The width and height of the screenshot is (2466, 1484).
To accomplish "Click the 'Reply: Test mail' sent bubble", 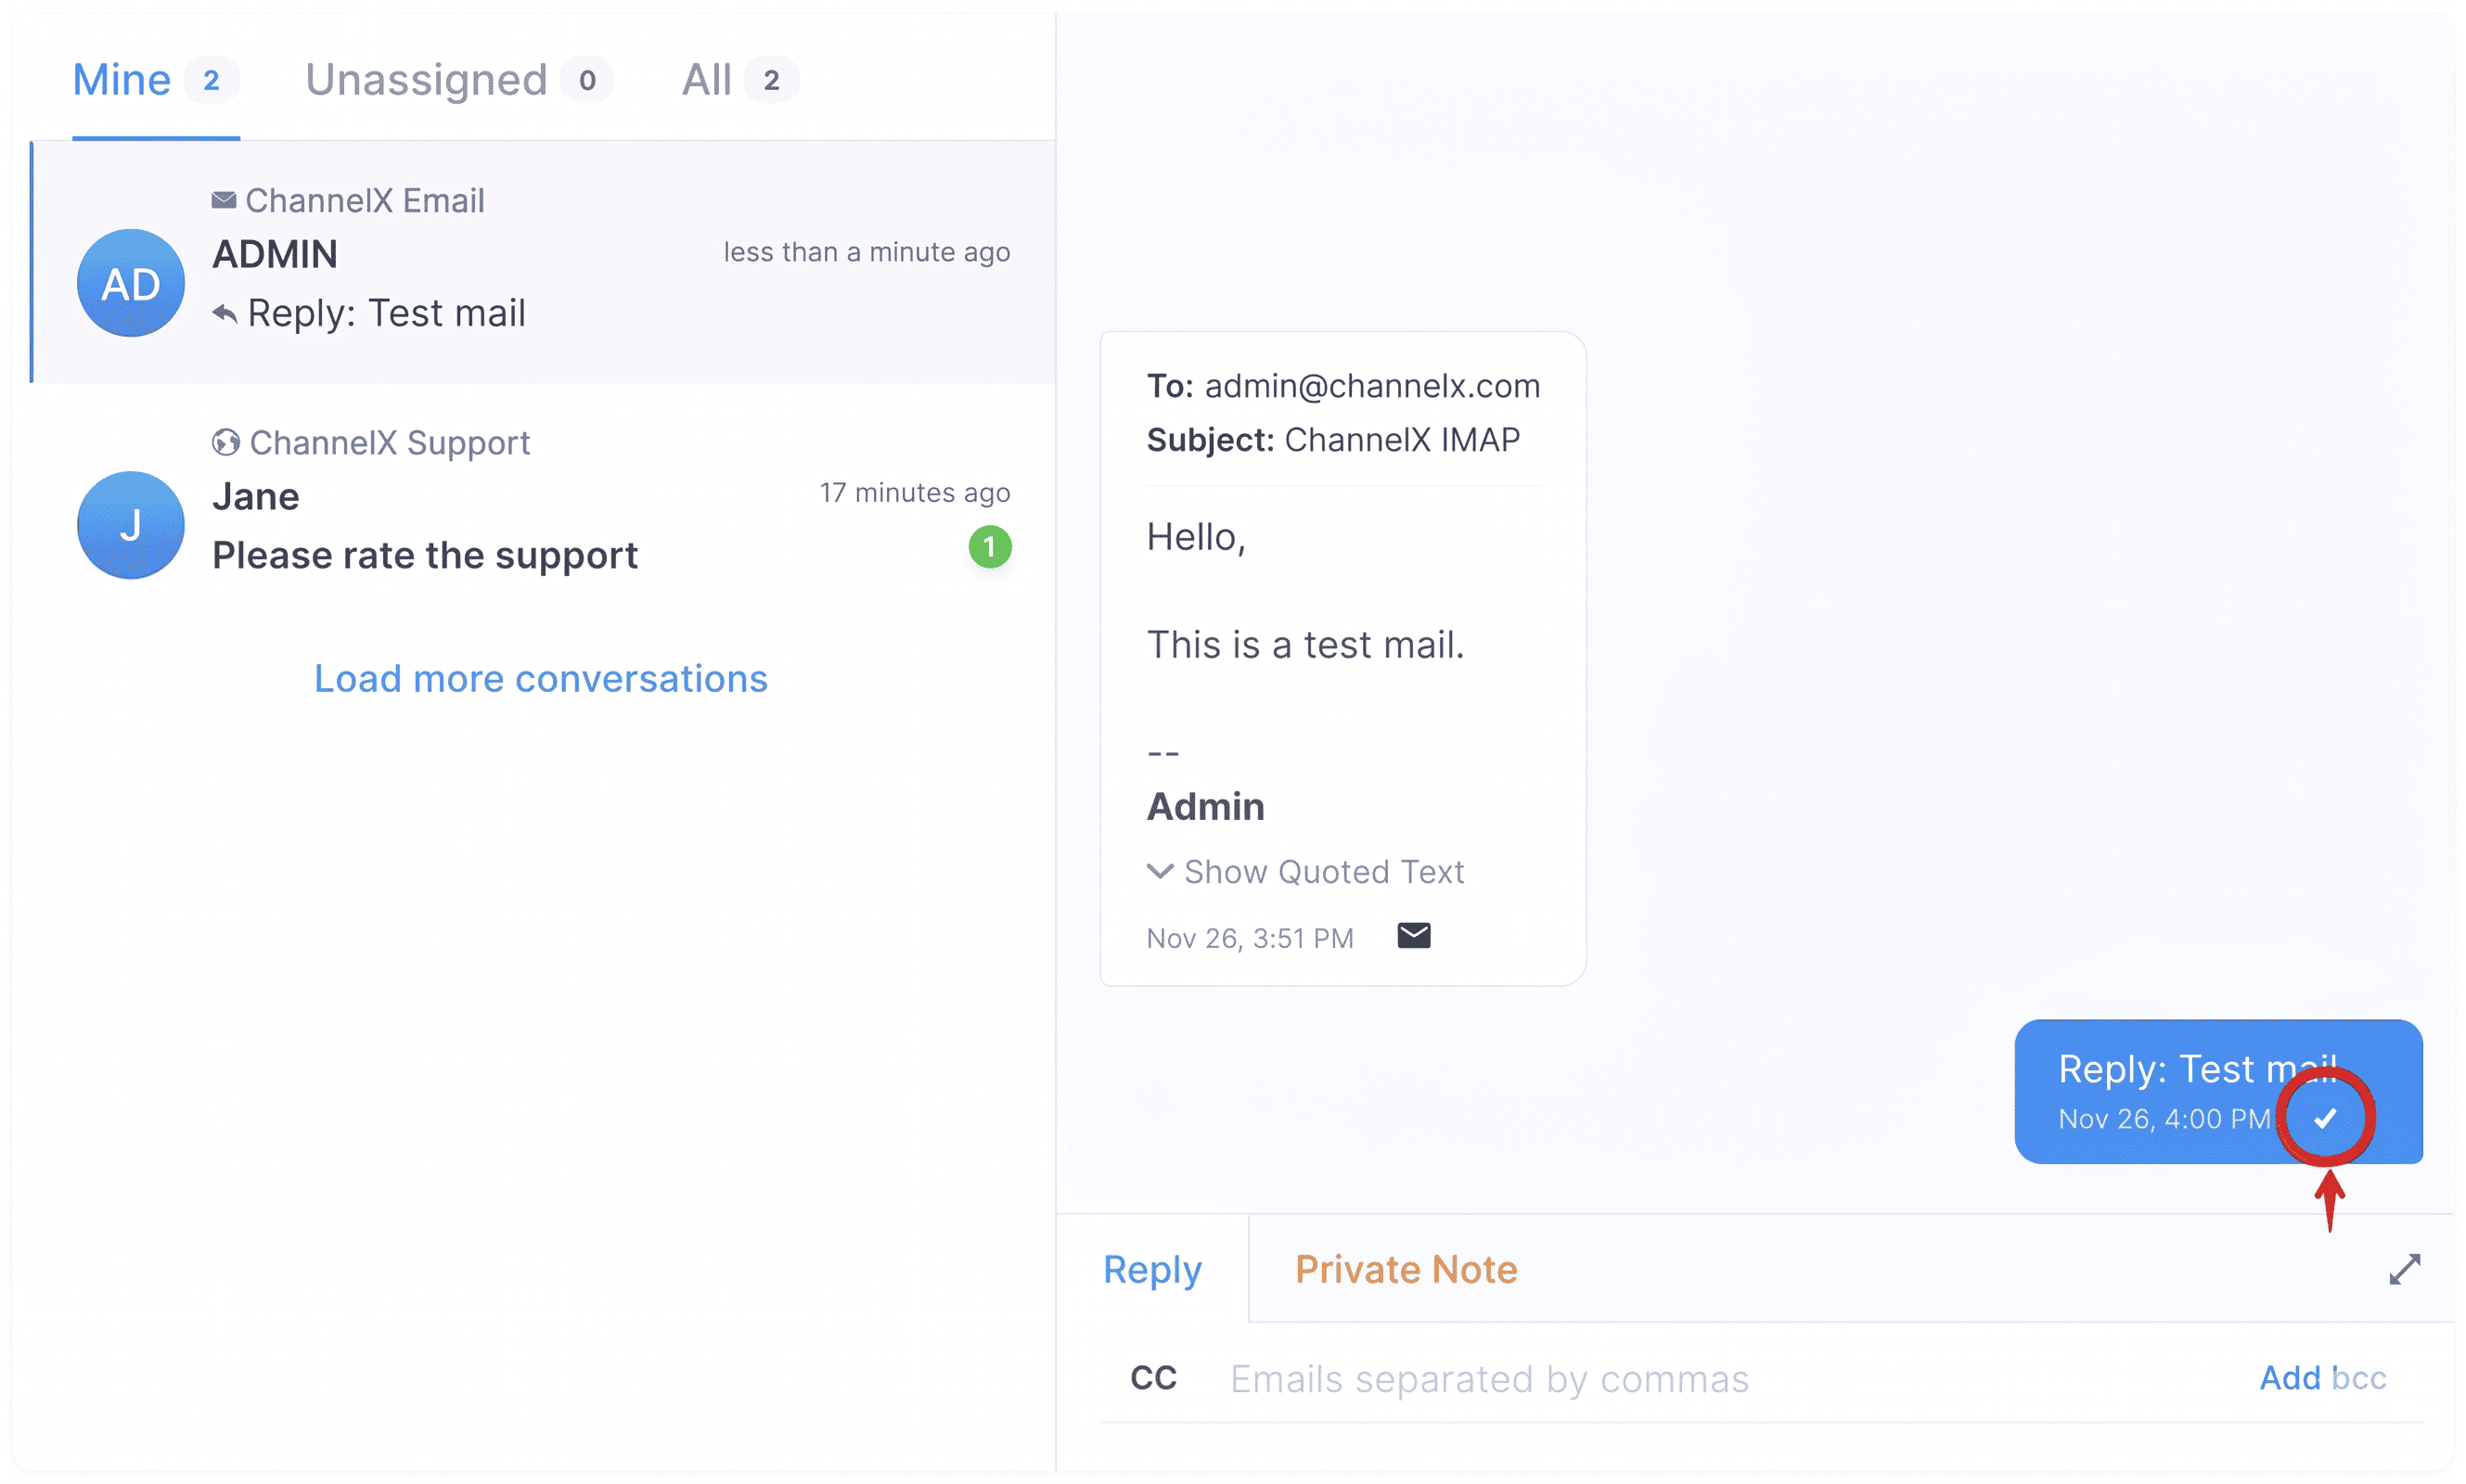I will (2218, 1091).
